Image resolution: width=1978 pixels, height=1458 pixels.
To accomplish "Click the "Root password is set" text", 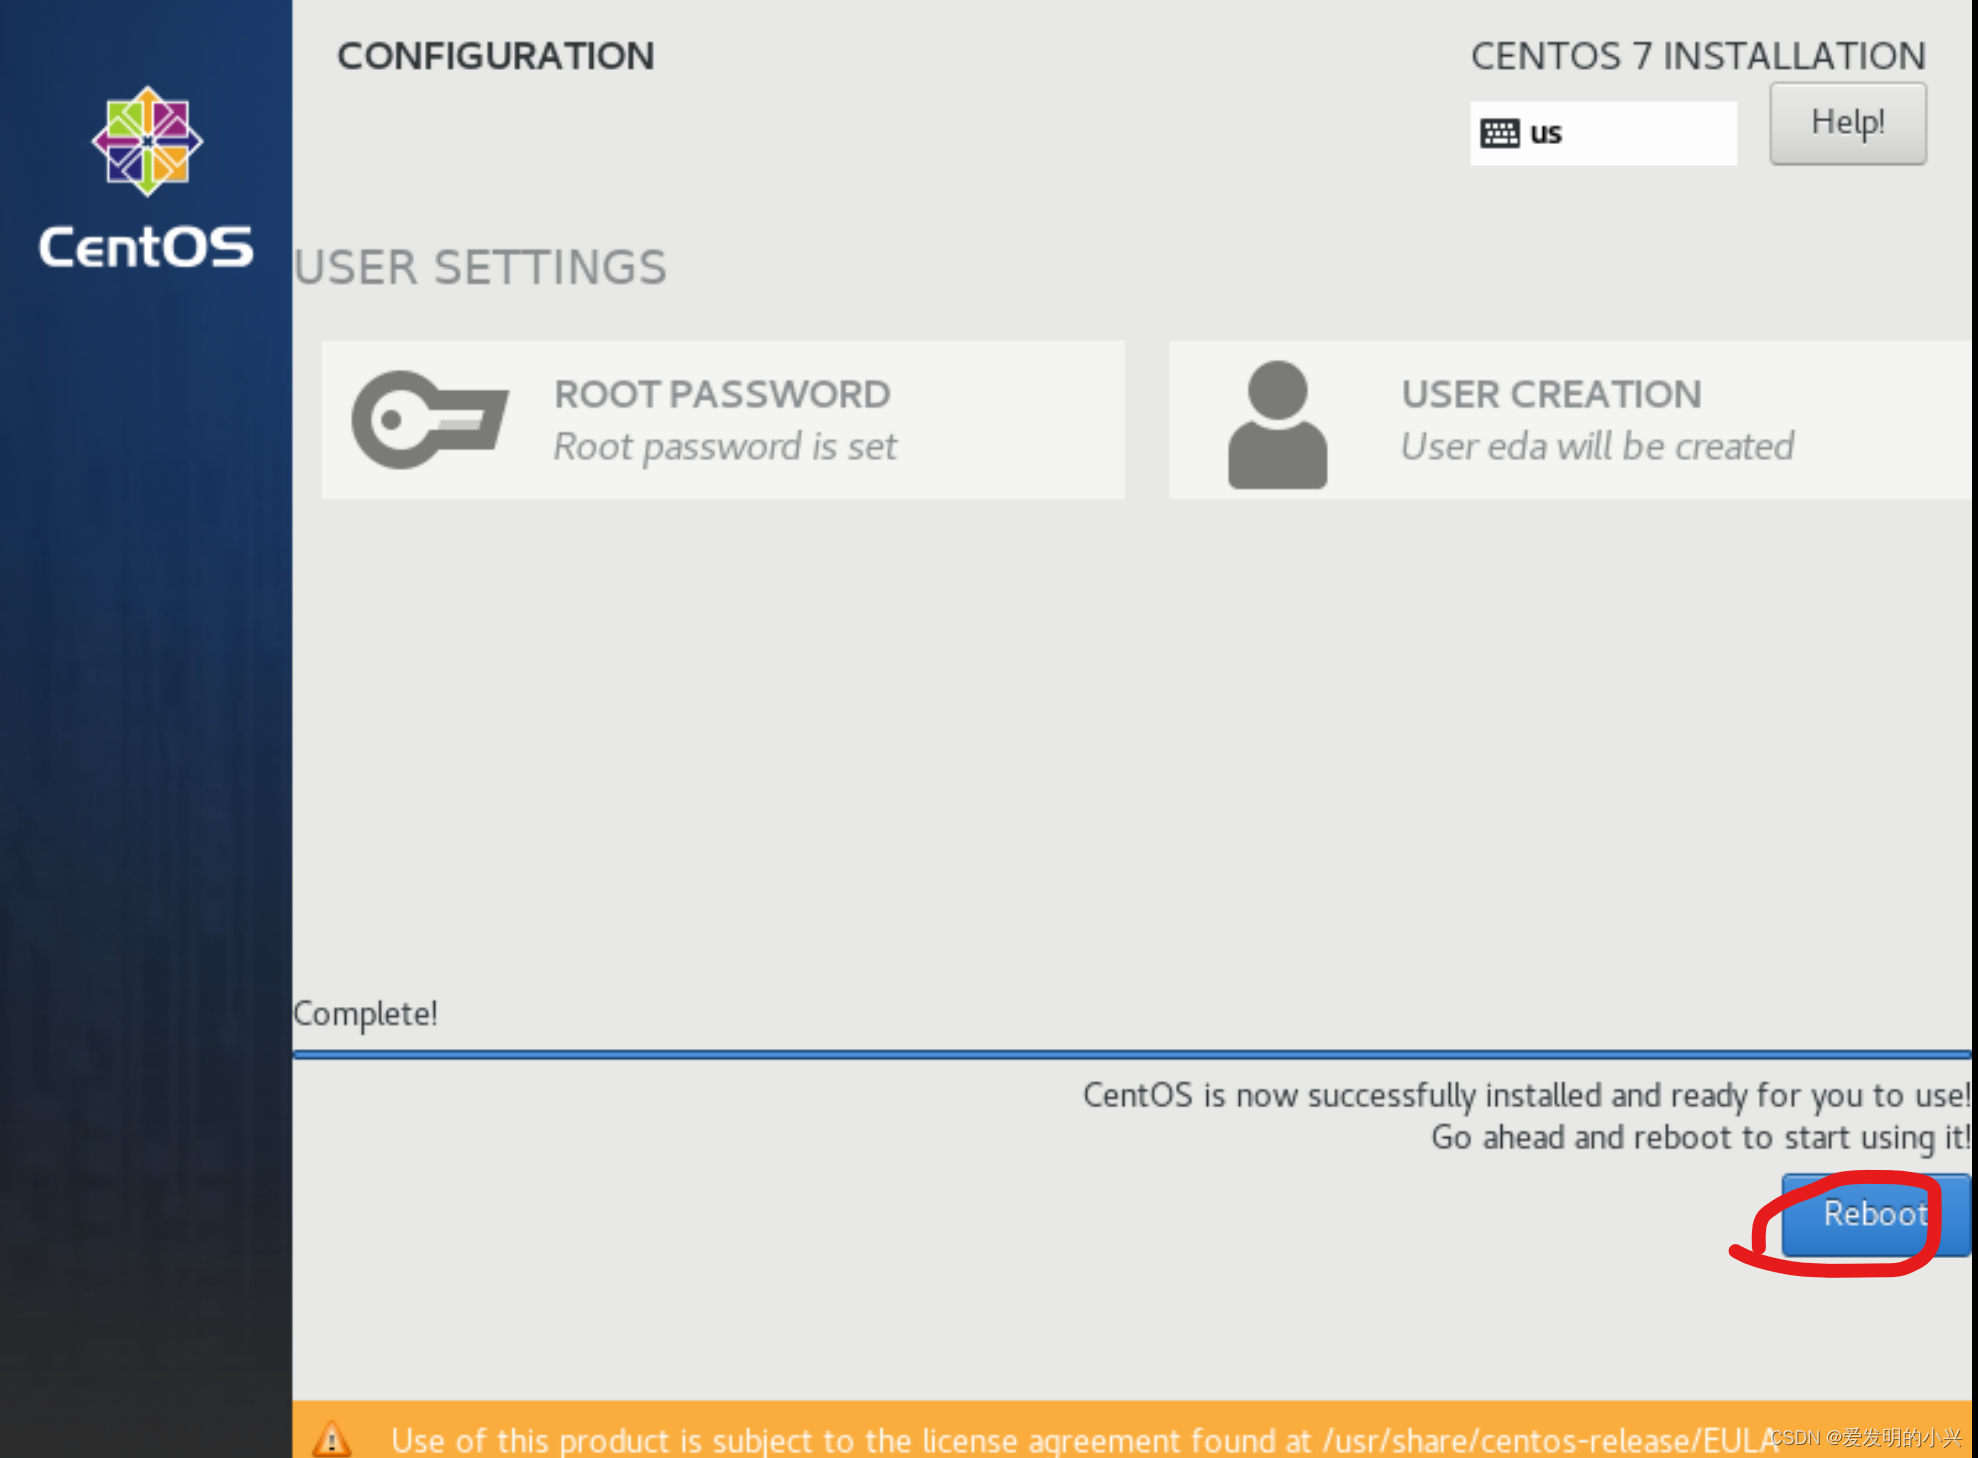I will [725, 447].
